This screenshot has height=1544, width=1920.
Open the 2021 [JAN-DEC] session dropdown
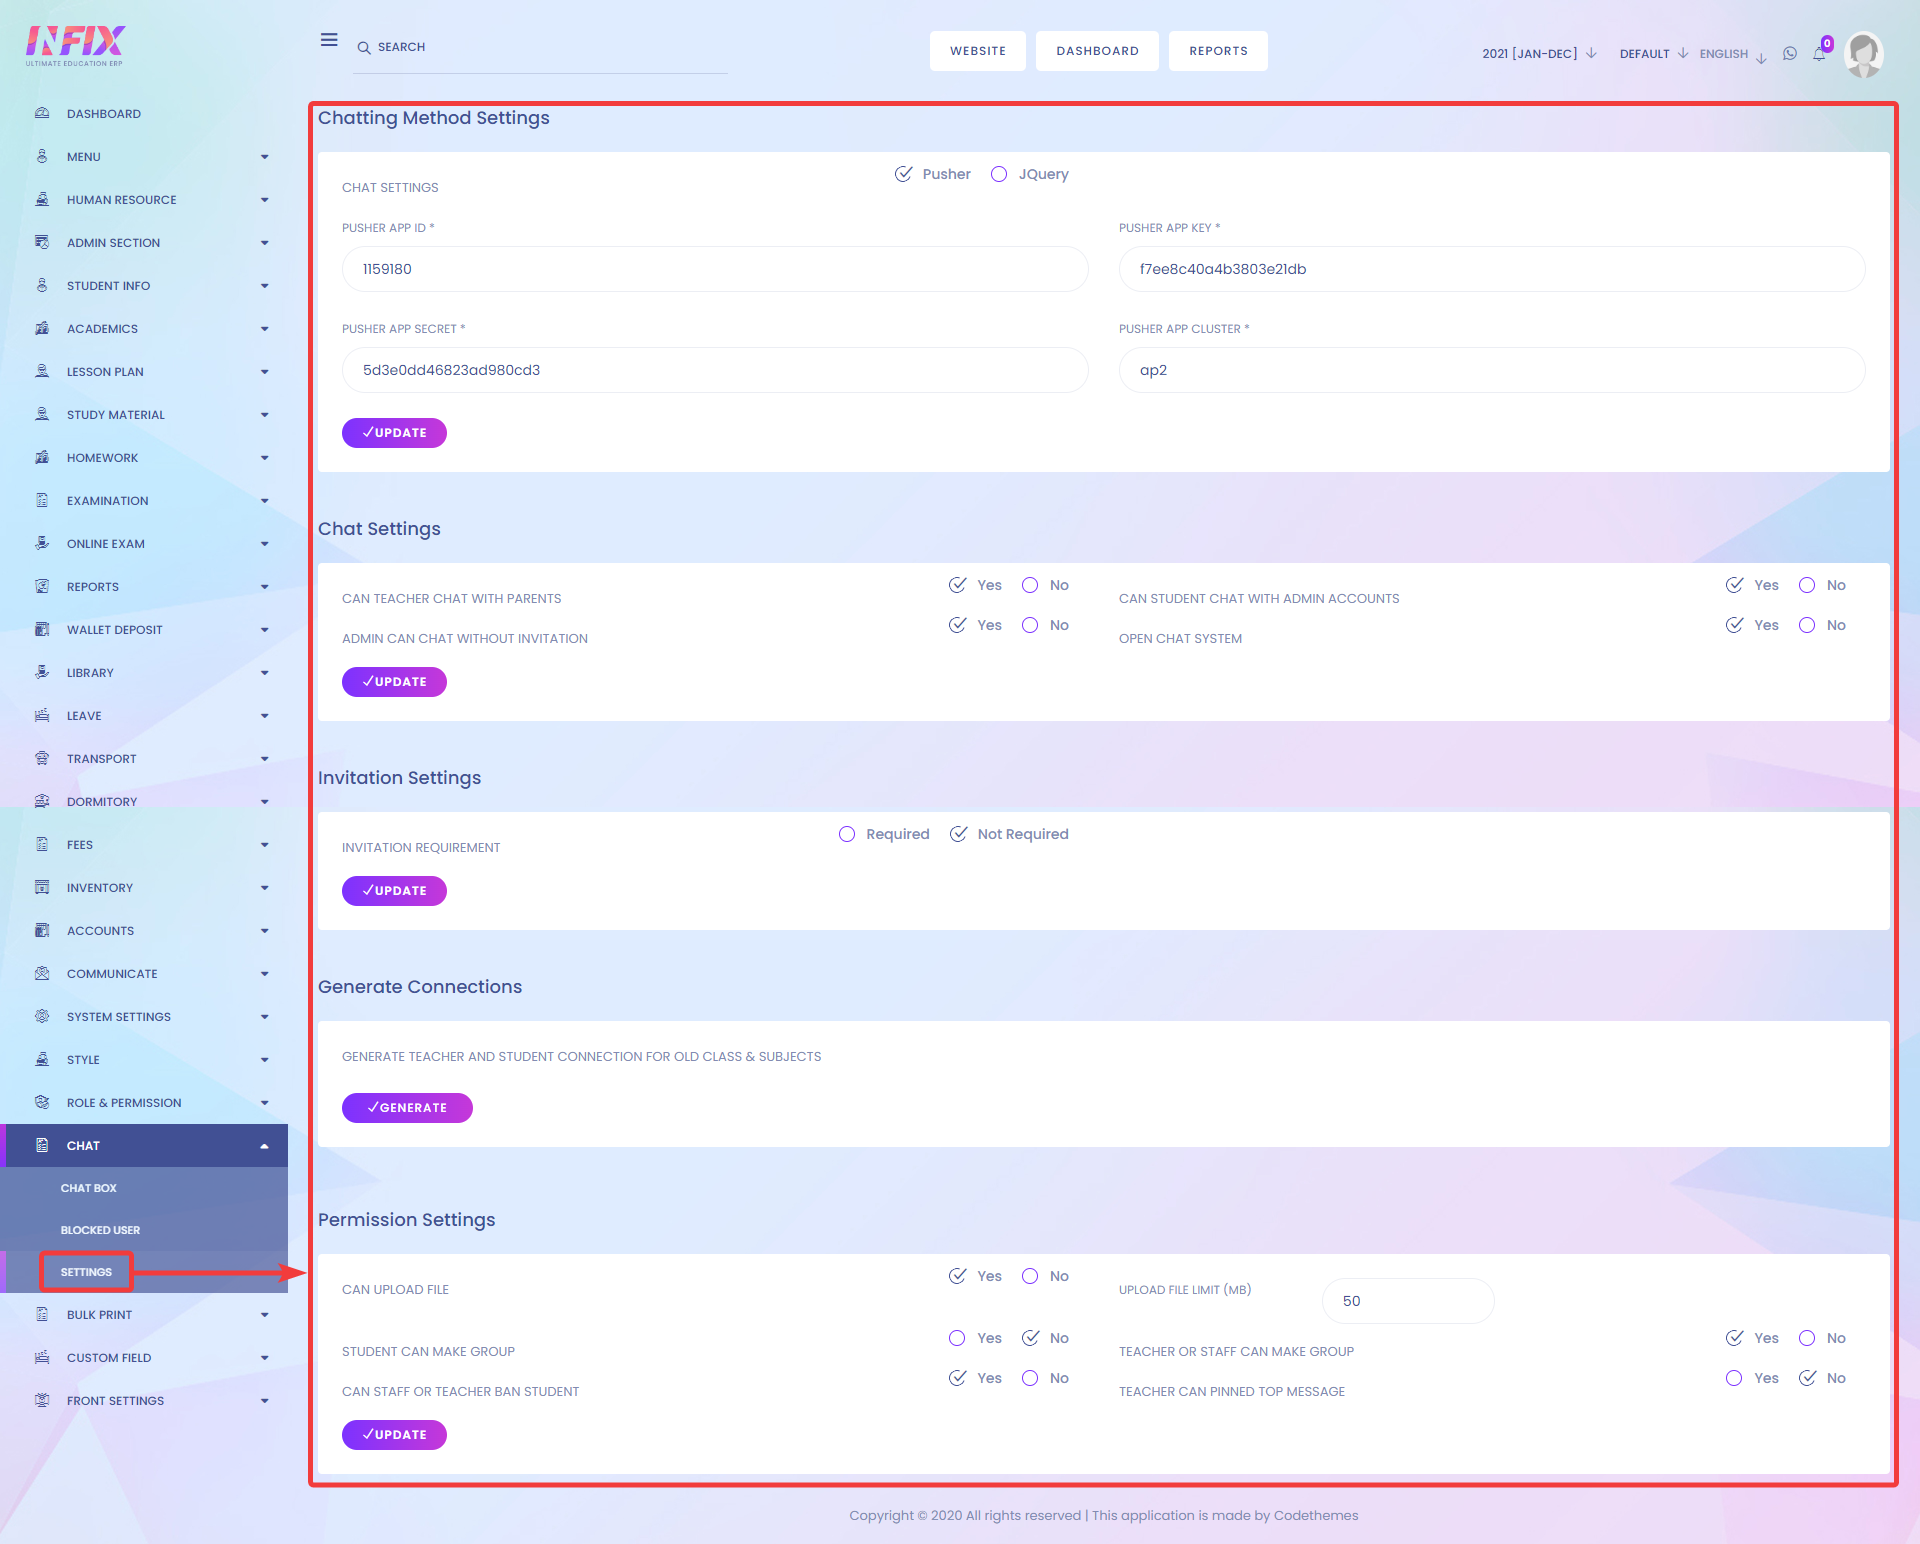coord(1539,54)
